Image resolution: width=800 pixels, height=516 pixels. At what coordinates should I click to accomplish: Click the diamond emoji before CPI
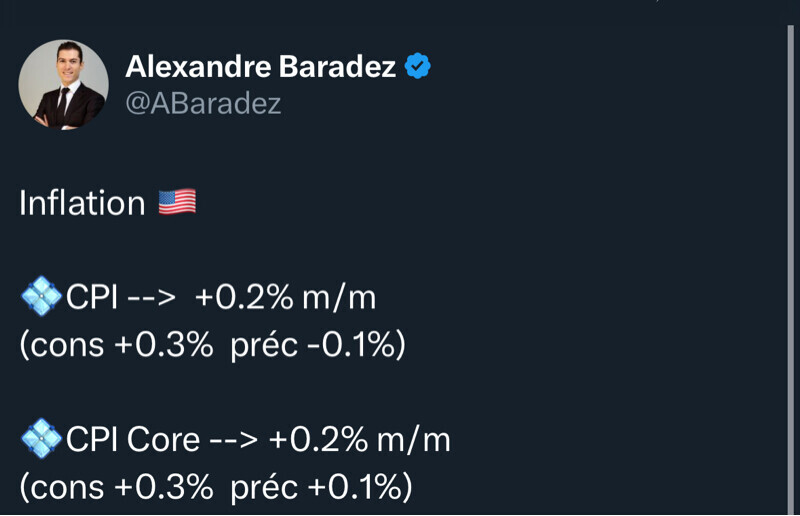pos(41,297)
